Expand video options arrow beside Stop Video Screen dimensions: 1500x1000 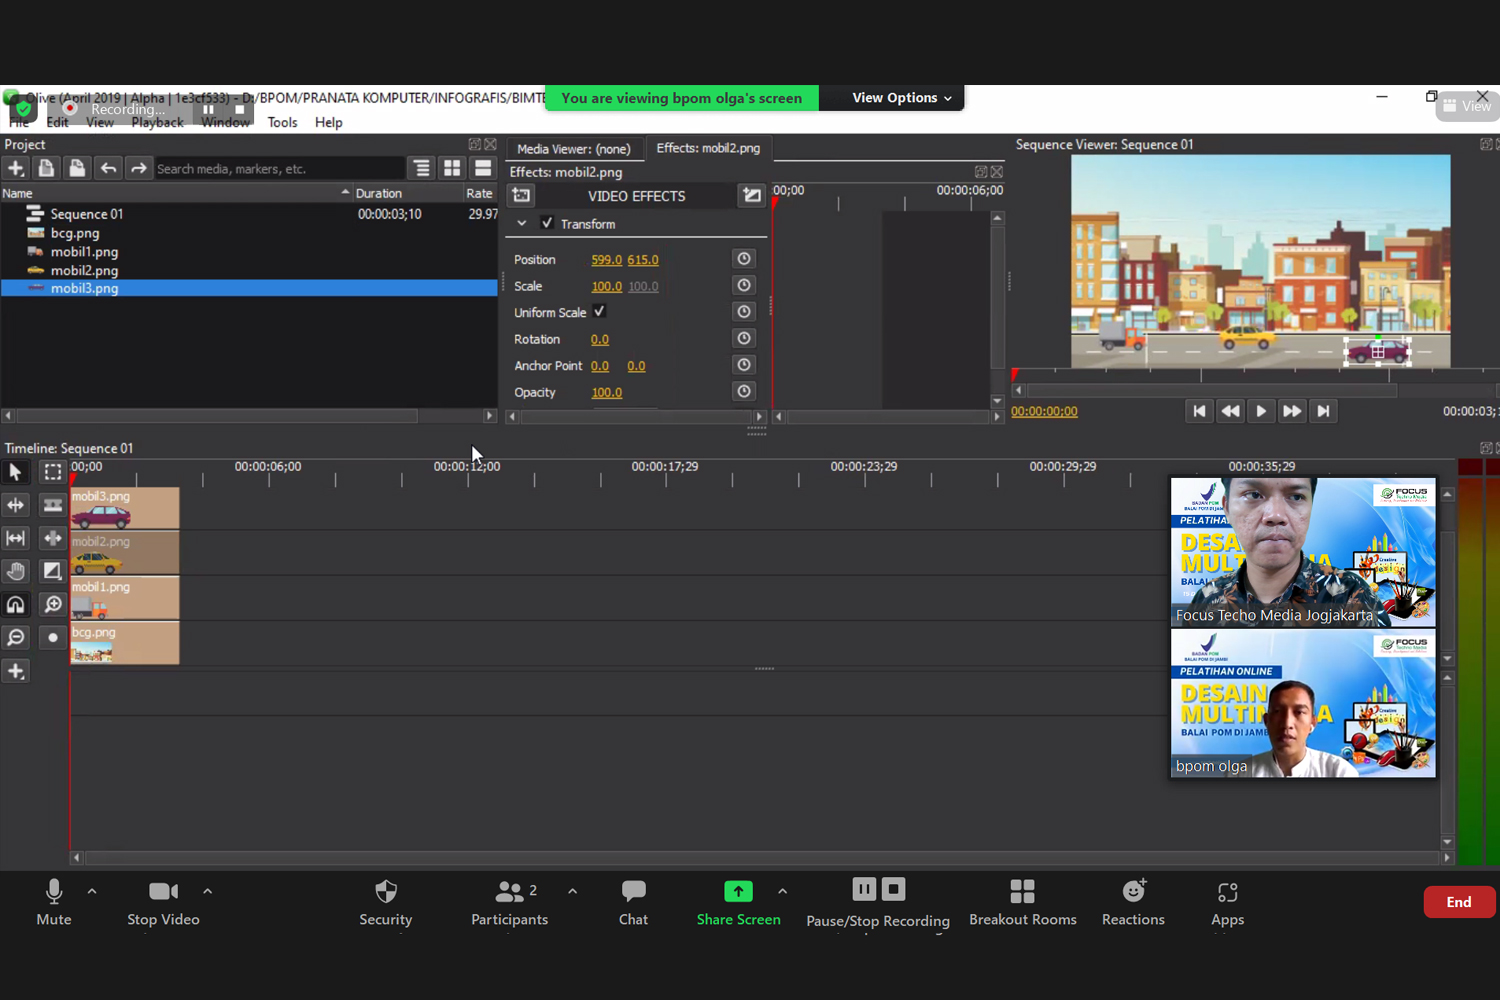pos(207,891)
